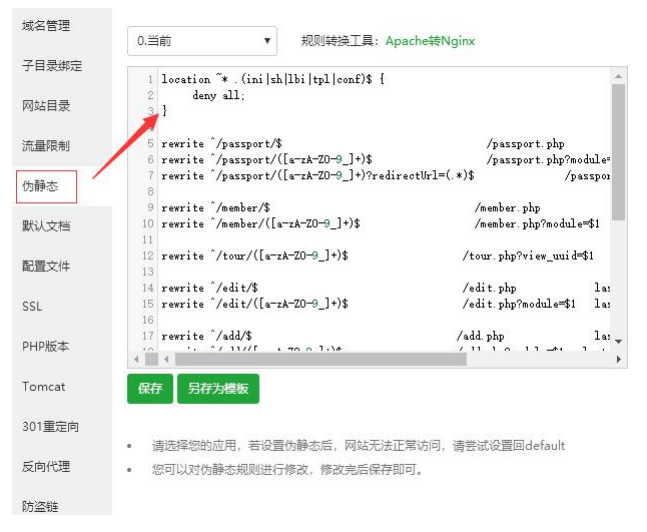Click 'rewrite ^/member/$' on line 9
The height and width of the screenshot is (532, 647).
215,208
